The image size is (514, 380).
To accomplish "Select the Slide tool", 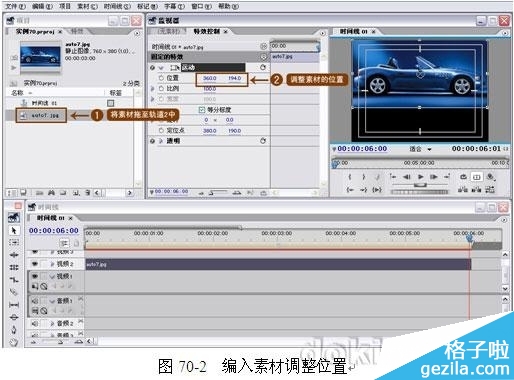I will pyautogui.click(x=14, y=317).
